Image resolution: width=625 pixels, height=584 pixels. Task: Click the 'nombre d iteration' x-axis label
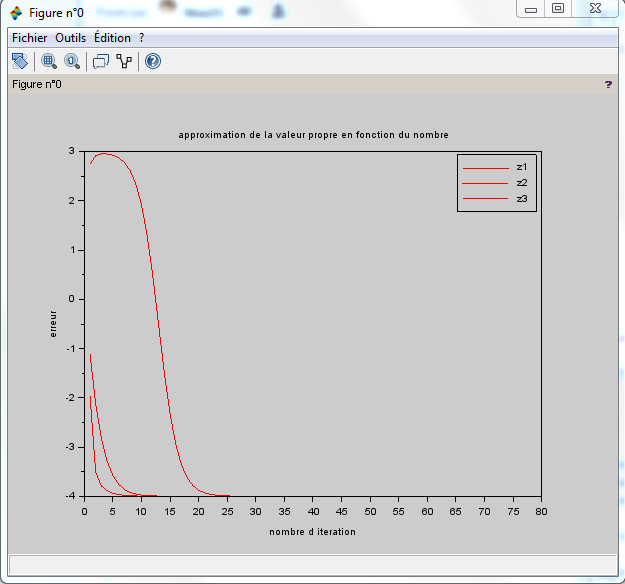point(312,532)
